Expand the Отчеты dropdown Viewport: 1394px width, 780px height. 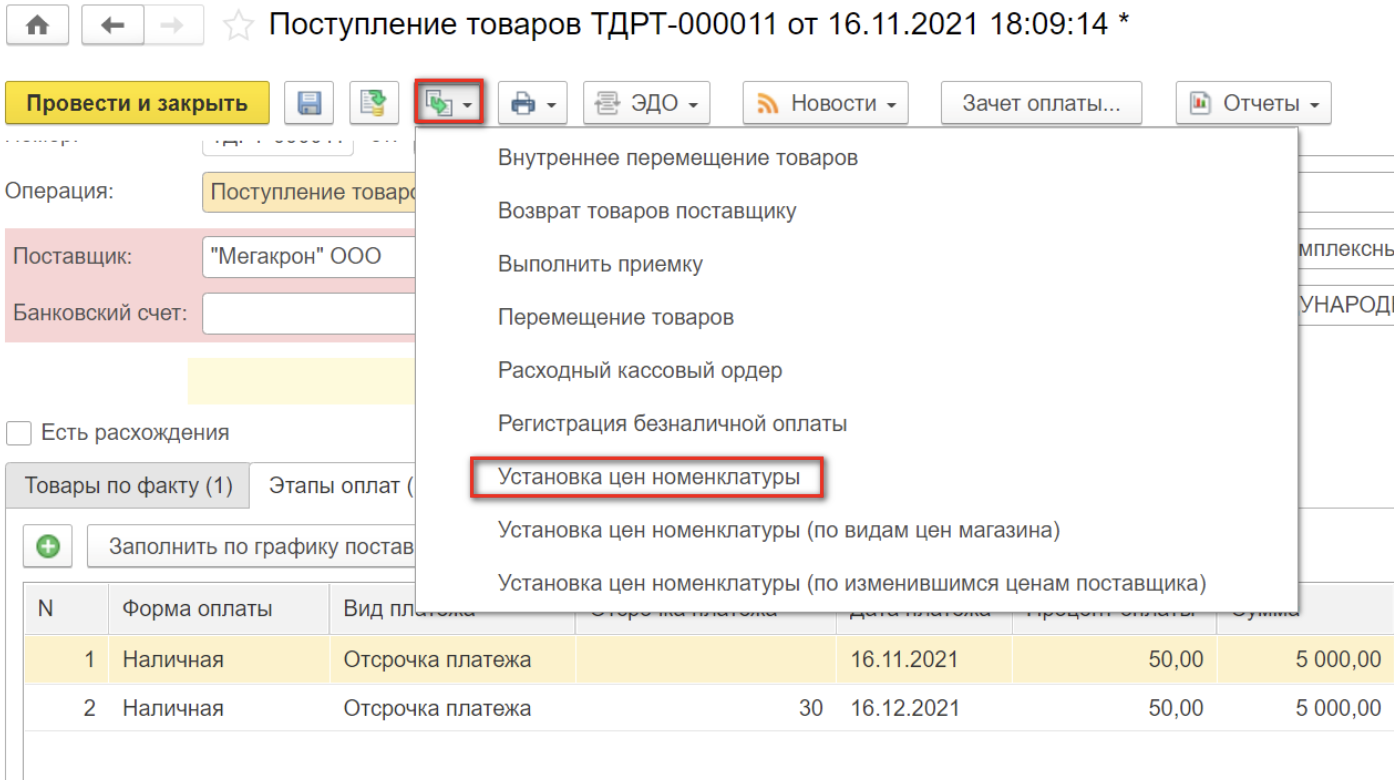[x=1253, y=103]
